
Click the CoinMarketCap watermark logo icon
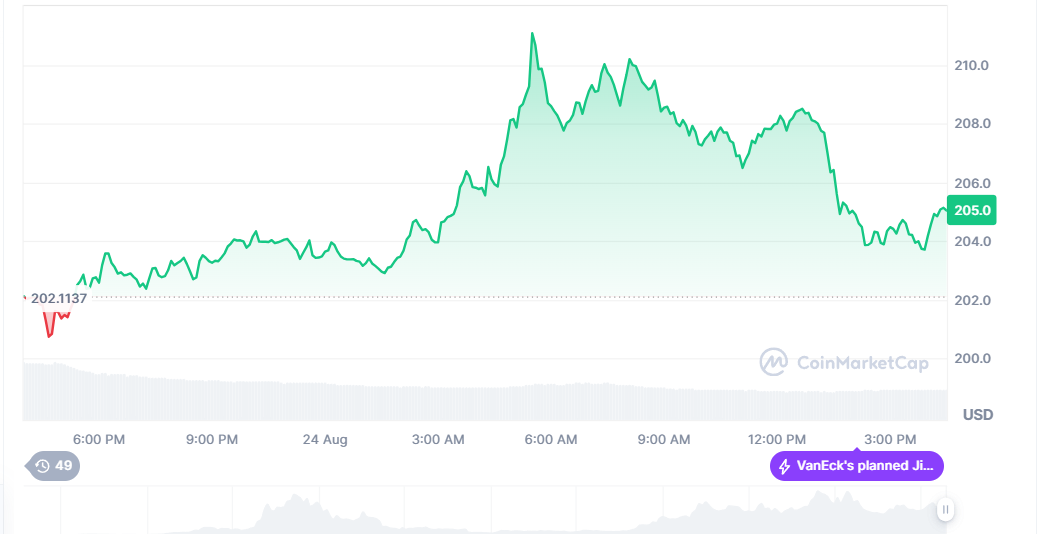click(x=774, y=362)
